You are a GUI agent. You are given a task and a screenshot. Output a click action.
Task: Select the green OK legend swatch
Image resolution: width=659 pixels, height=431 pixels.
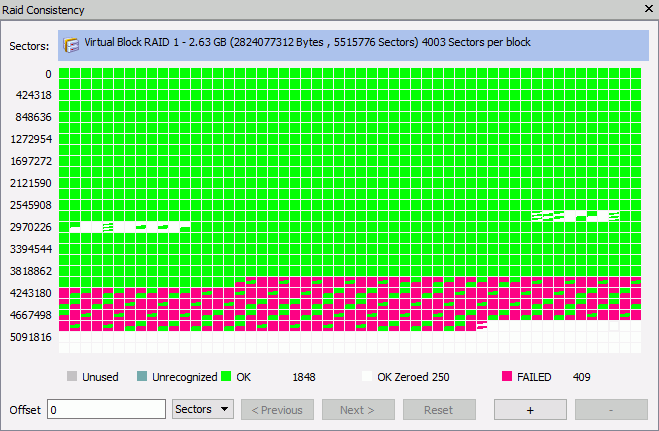pyautogui.click(x=226, y=377)
